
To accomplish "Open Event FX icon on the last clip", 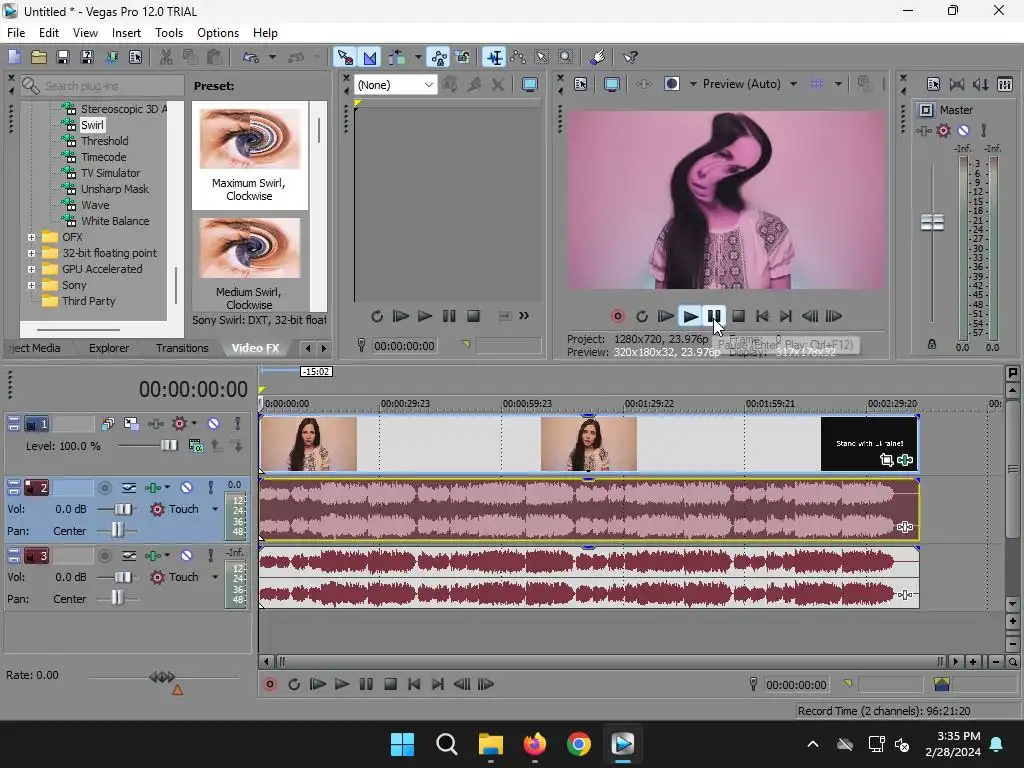I will [905, 460].
